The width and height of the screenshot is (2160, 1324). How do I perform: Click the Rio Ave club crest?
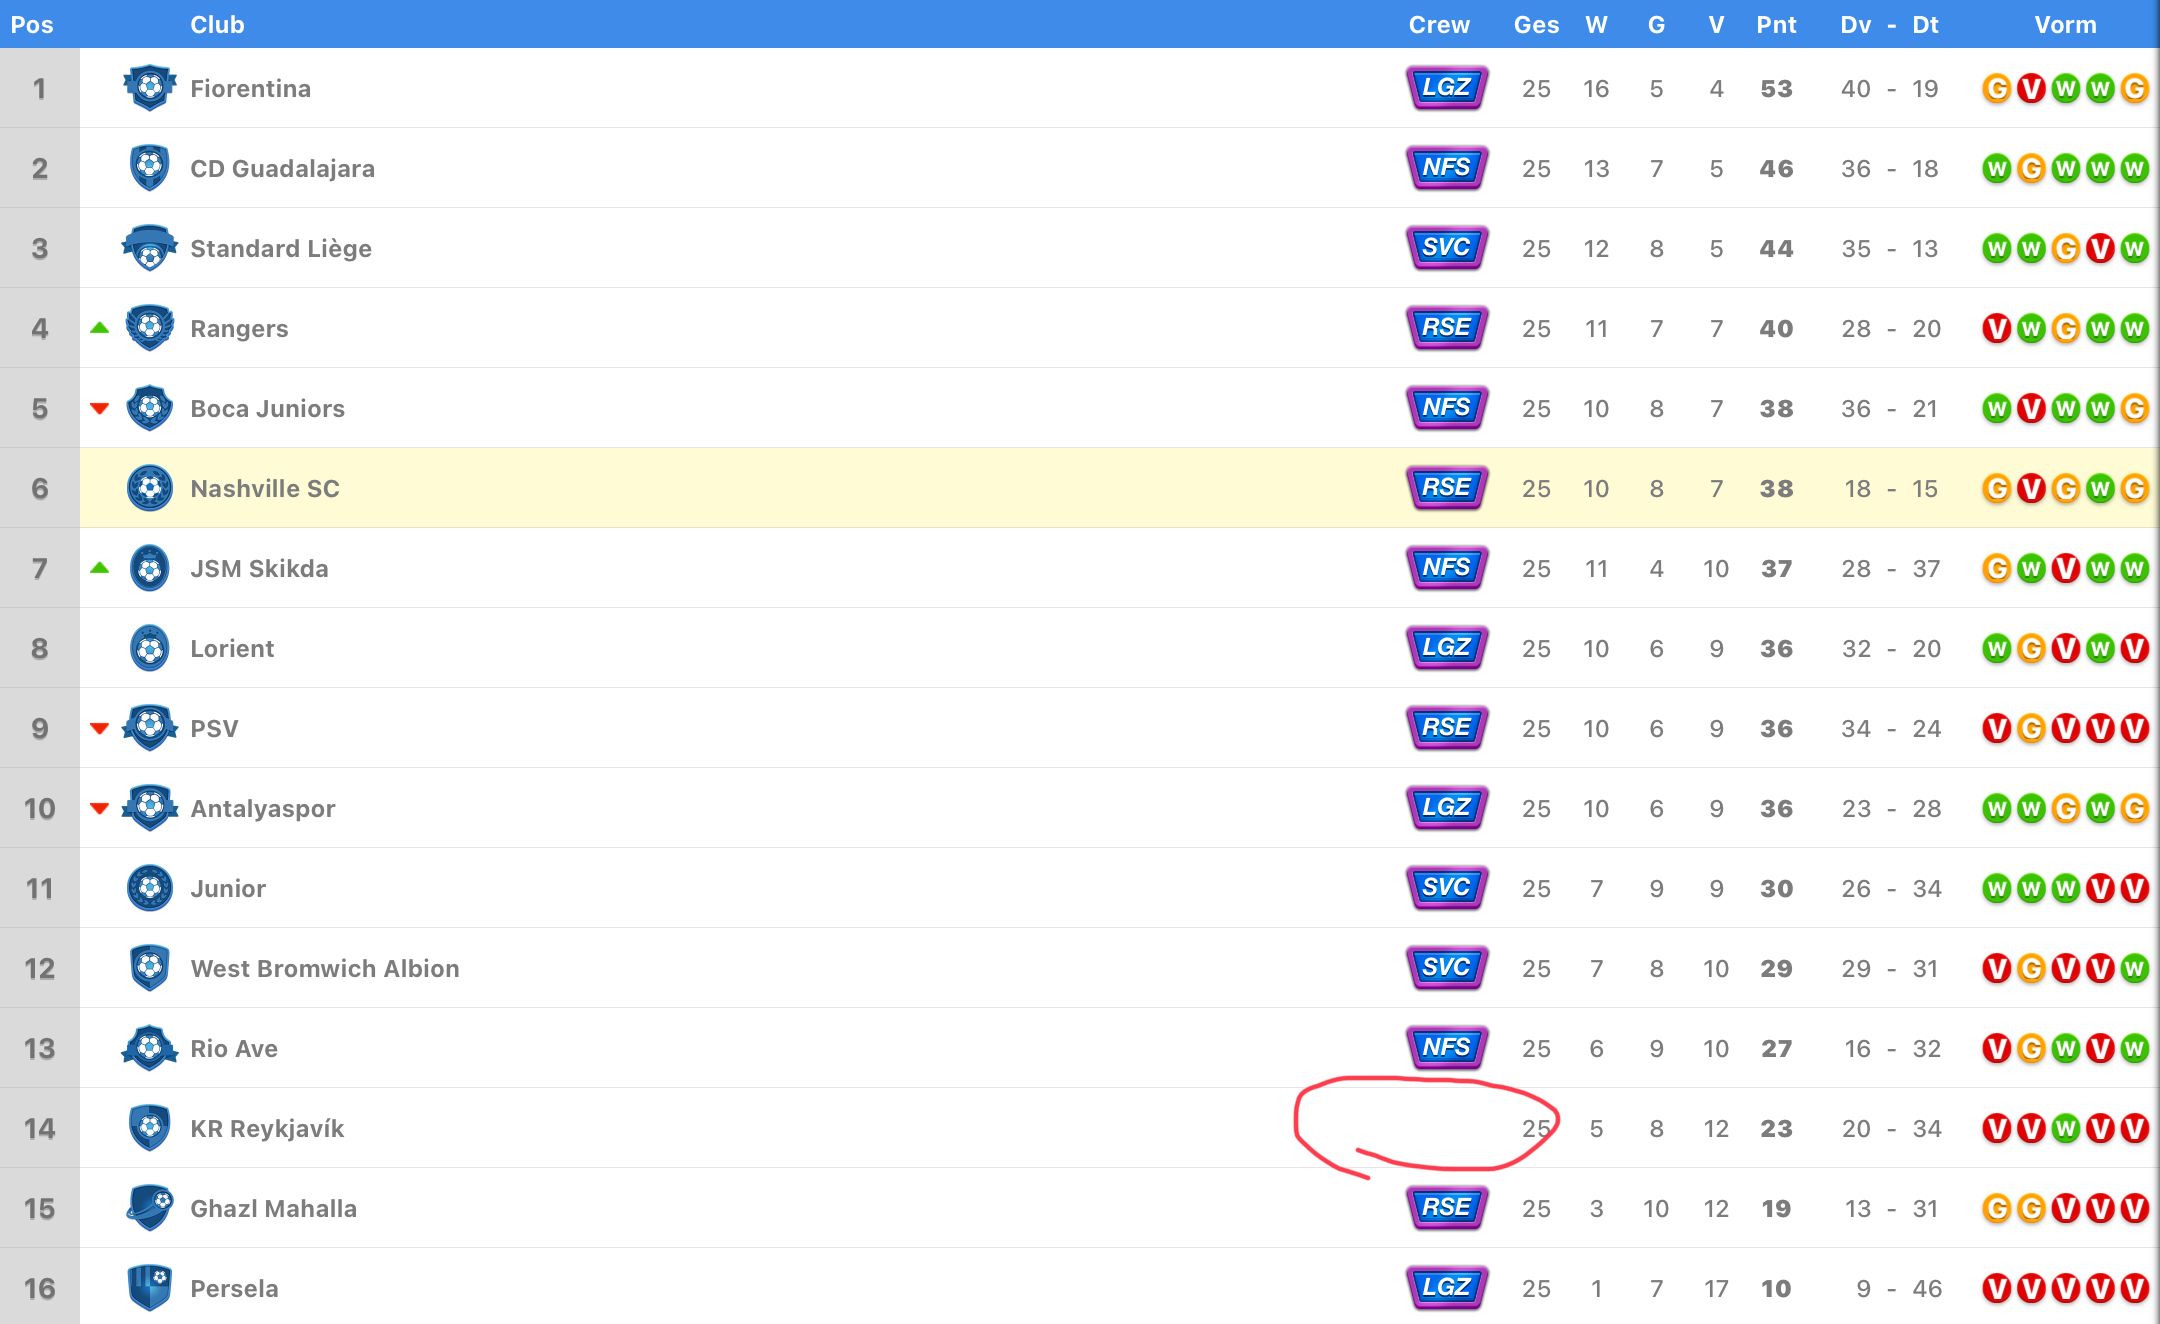150,1048
